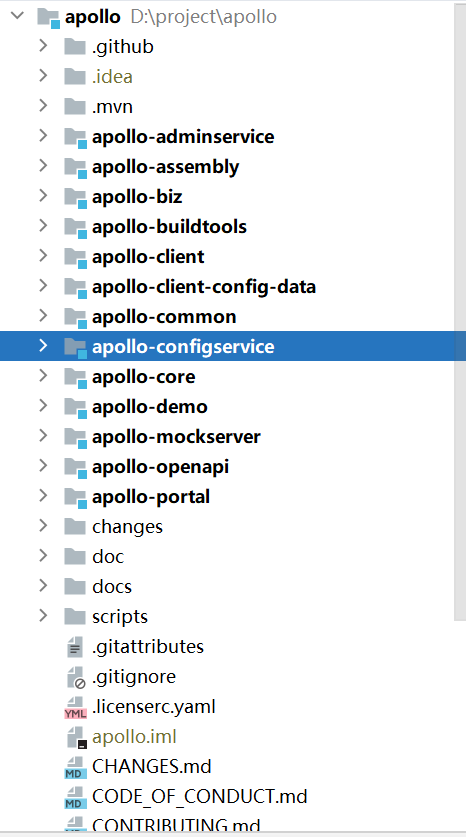Expand apollo-buildtools module arrow
The image size is (466, 837).
(x=43, y=226)
